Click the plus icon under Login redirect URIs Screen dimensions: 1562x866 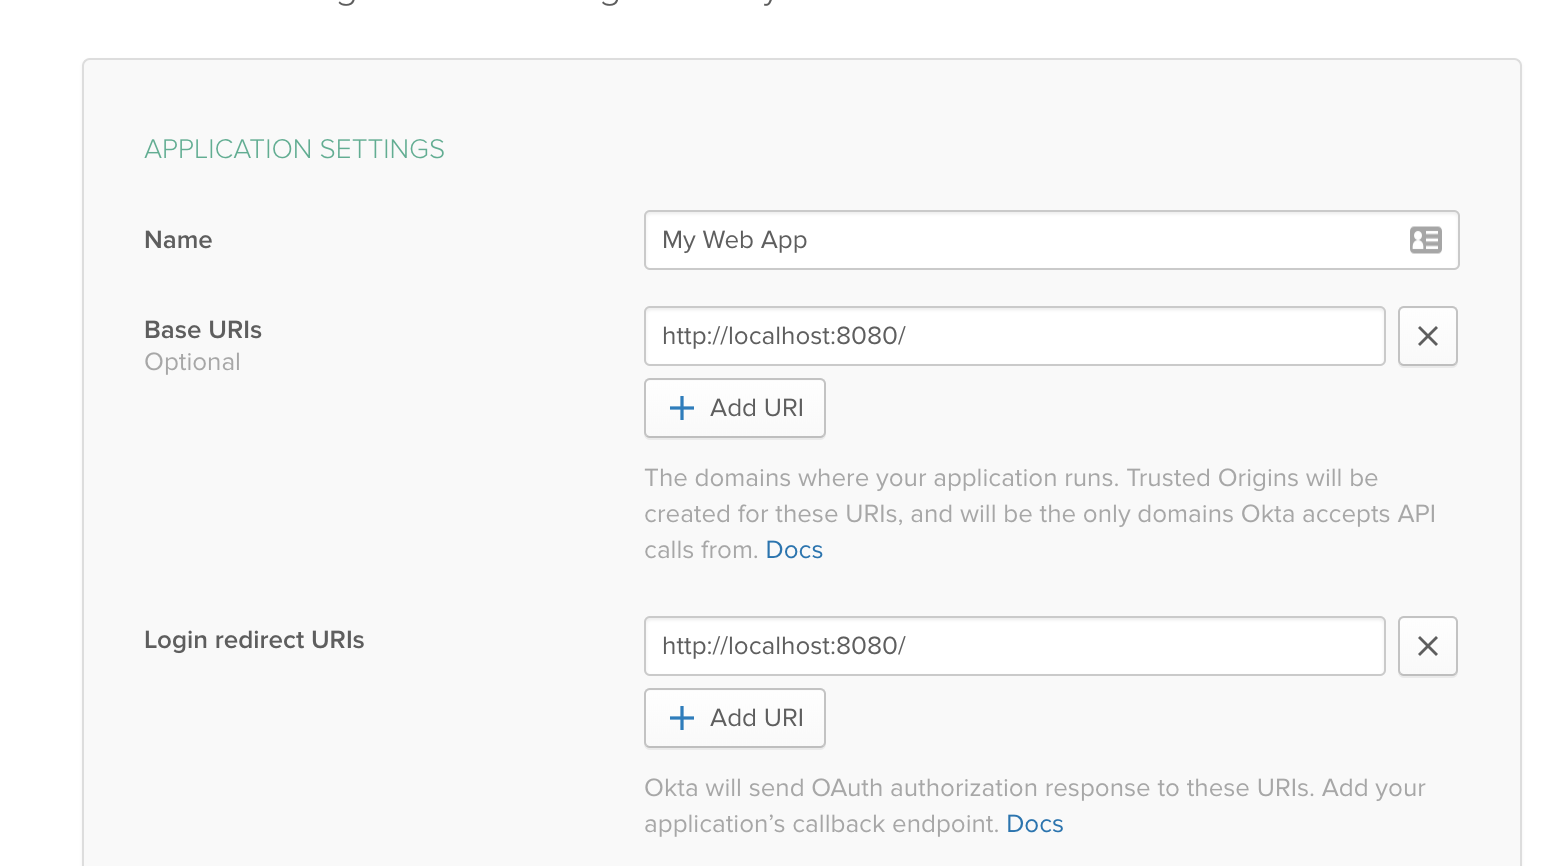682,718
